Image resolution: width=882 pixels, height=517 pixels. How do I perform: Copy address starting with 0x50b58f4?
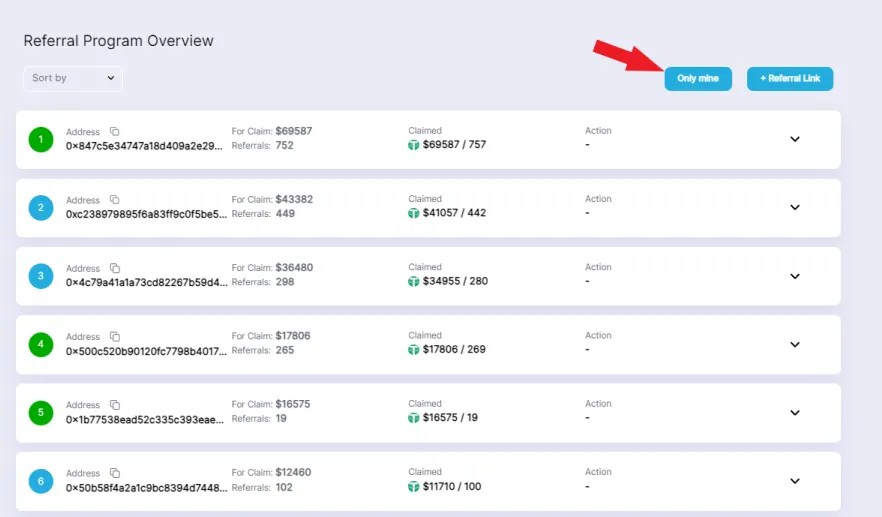pyautogui.click(x=115, y=473)
